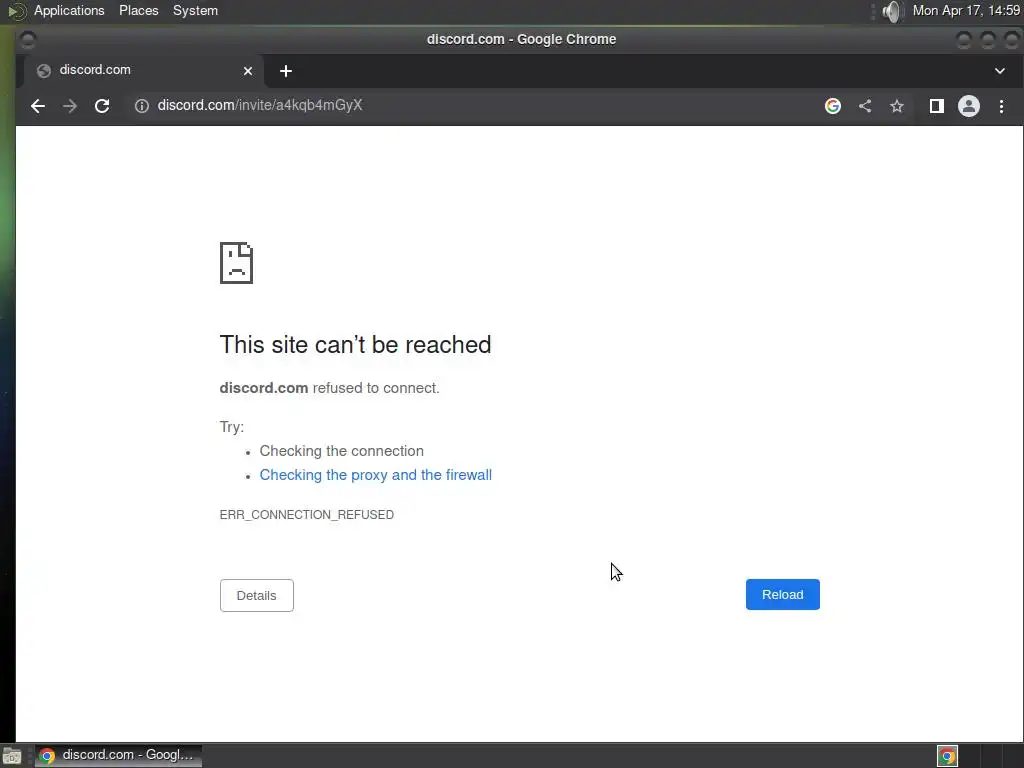This screenshot has height=768, width=1024.
Task: Click the date and time clock
Action: tap(966, 10)
